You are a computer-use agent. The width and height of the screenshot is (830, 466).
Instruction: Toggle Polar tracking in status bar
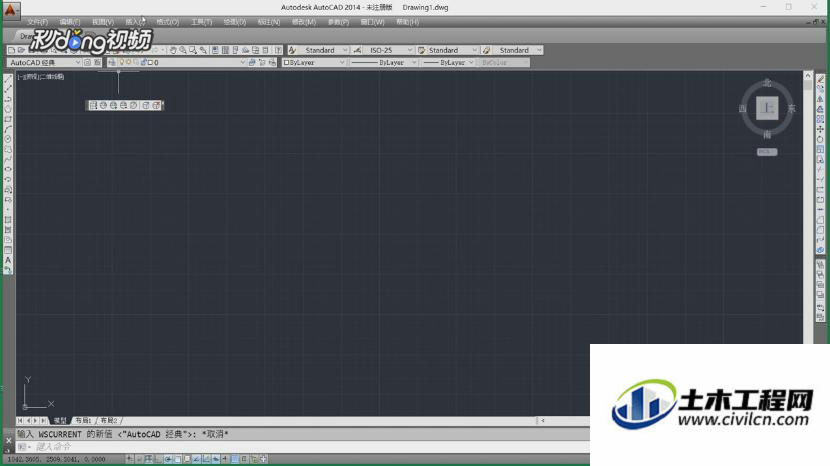[x=168, y=459]
